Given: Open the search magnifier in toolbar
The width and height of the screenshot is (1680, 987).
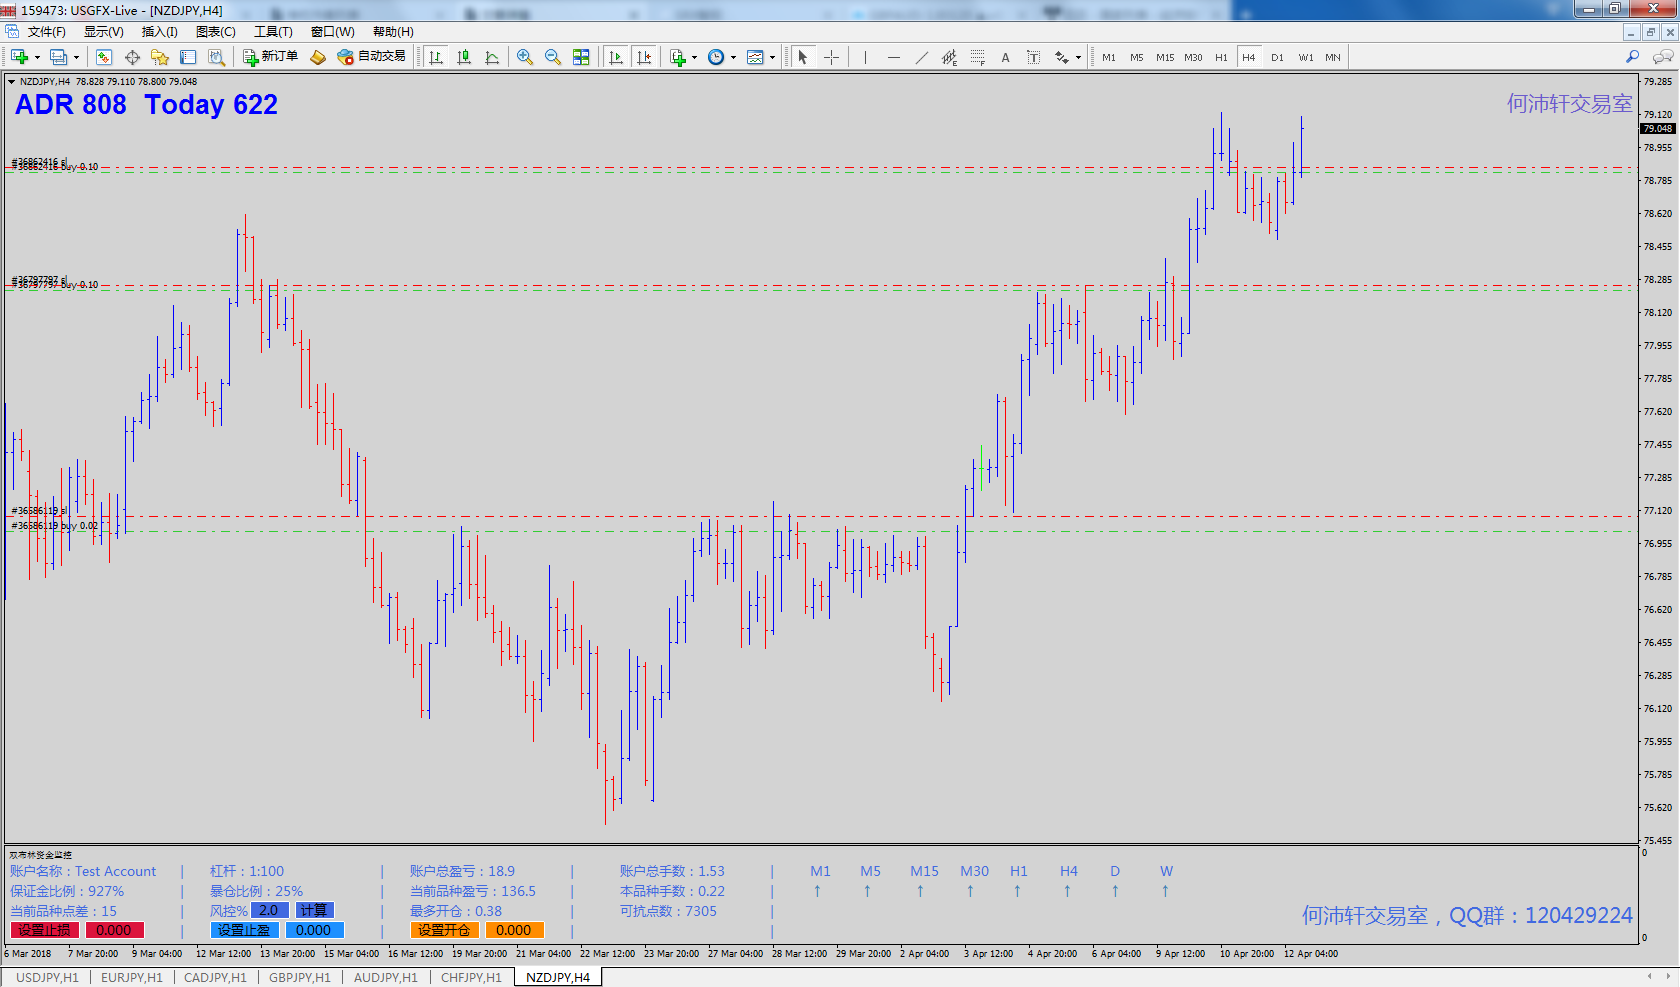Looking at the screenshot, I should tap(1633, 57).
